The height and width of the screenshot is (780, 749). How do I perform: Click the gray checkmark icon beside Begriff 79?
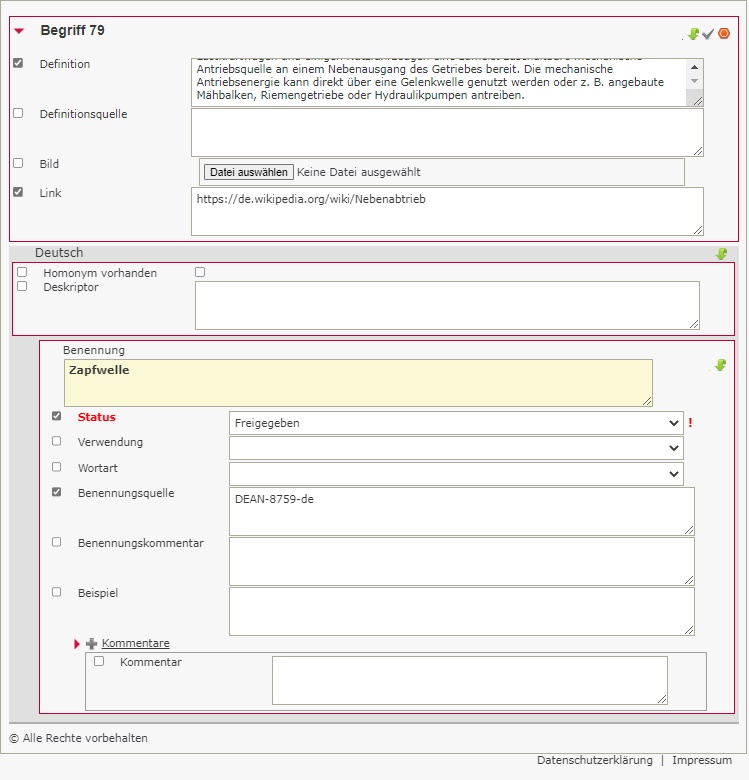click(x=708, y=34)
